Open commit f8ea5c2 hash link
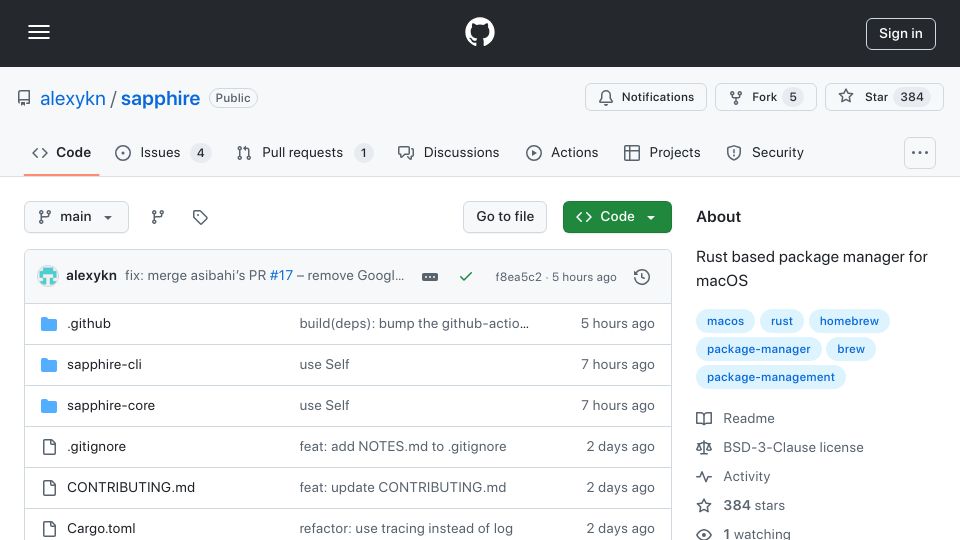This screenshot has height=540, width=960. click(519, 277)
